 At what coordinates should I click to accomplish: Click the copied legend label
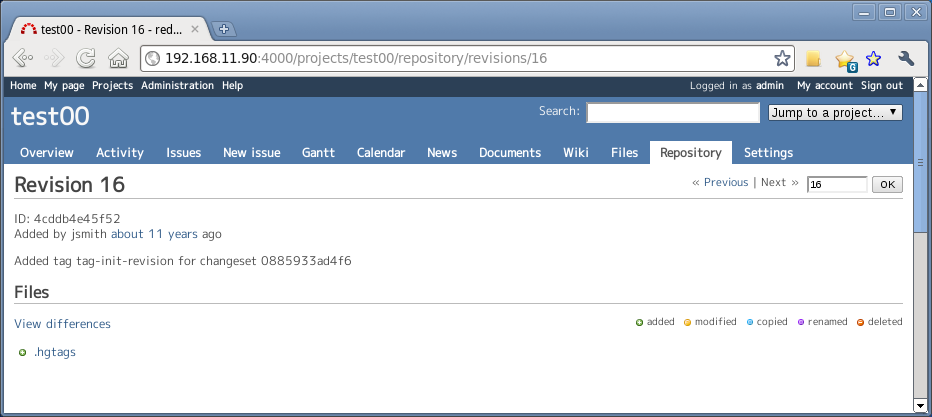coord(772,322)
